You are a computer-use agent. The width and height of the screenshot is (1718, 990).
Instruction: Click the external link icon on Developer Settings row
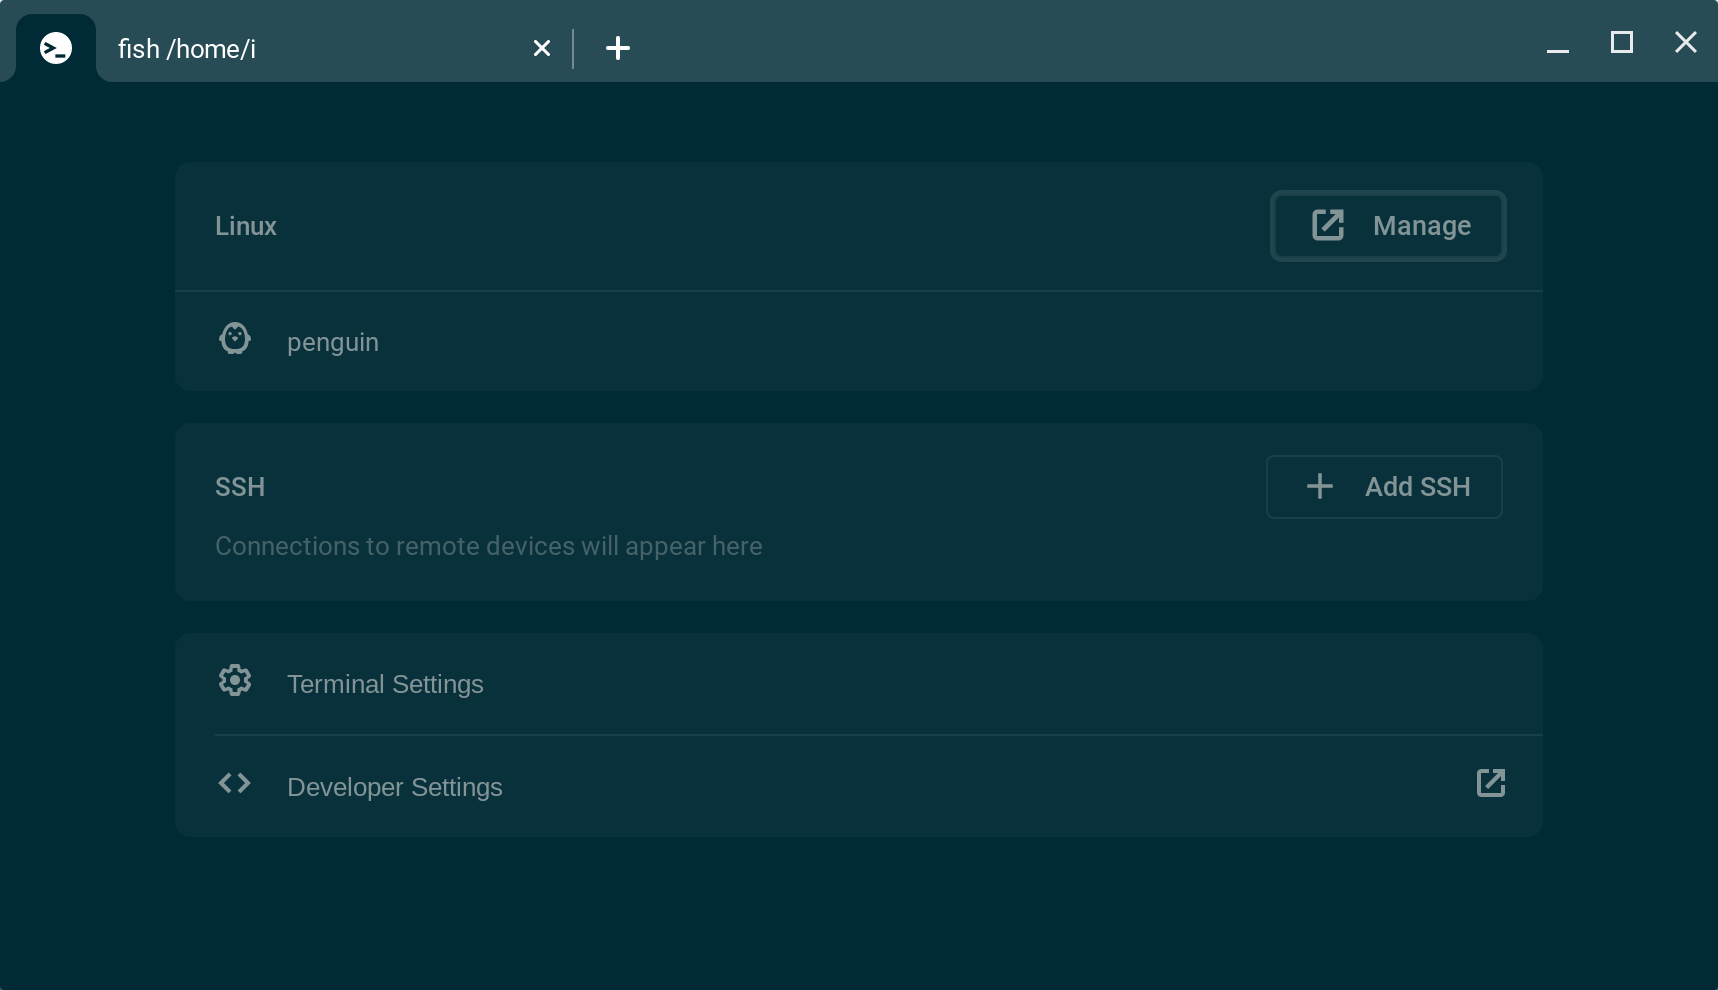[1490, 783]
